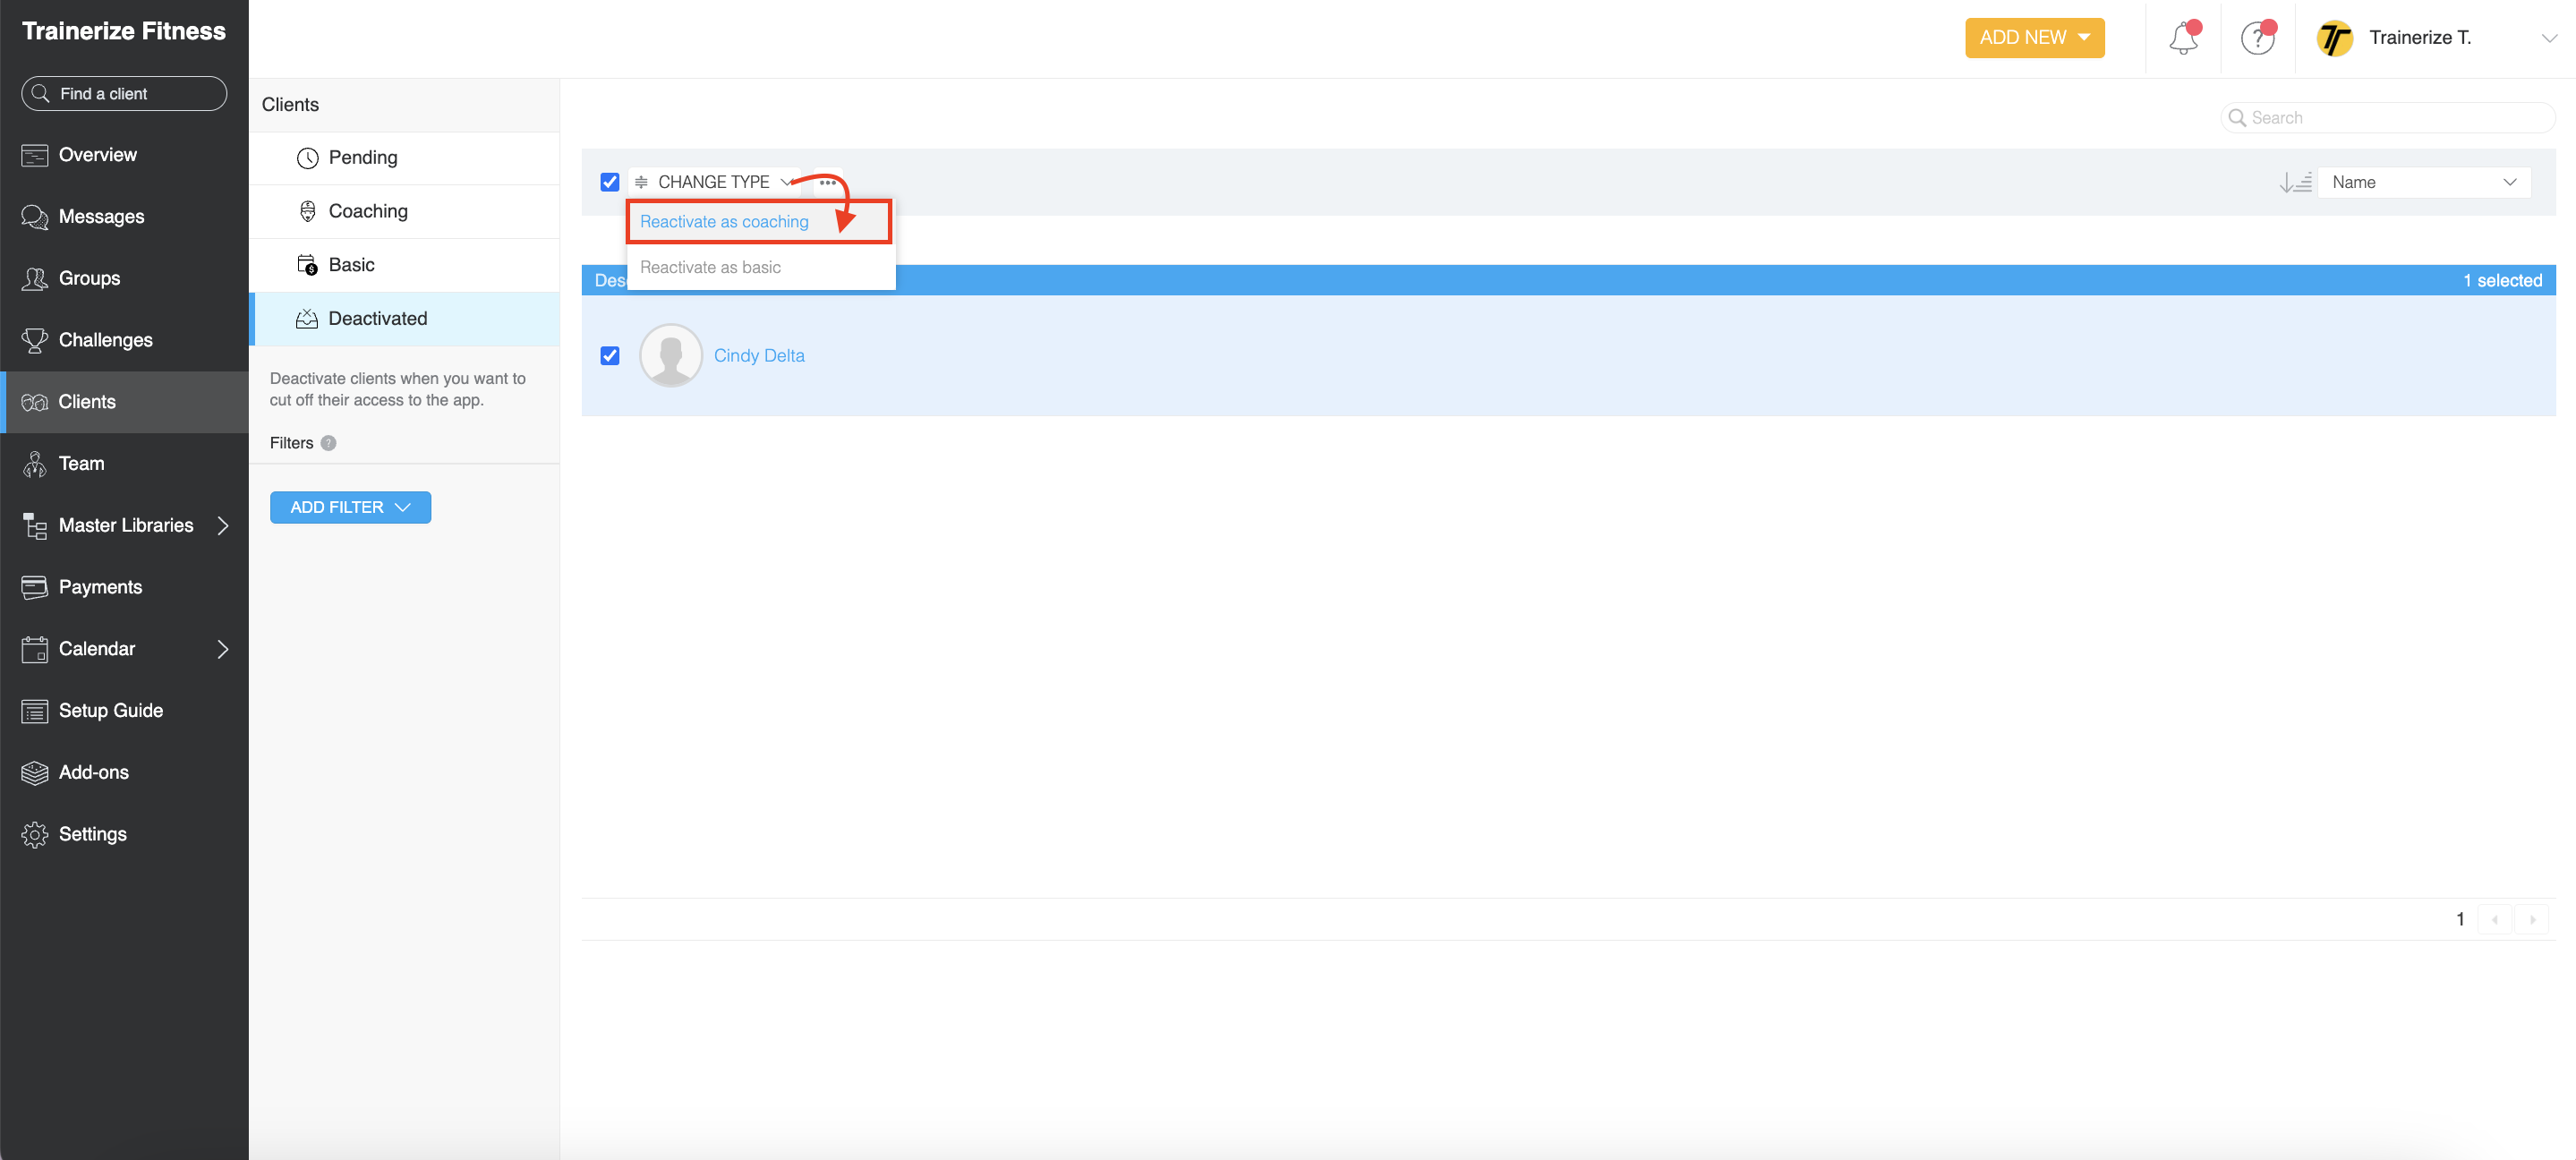Select Reactivate as coaching

coord(759,222)
